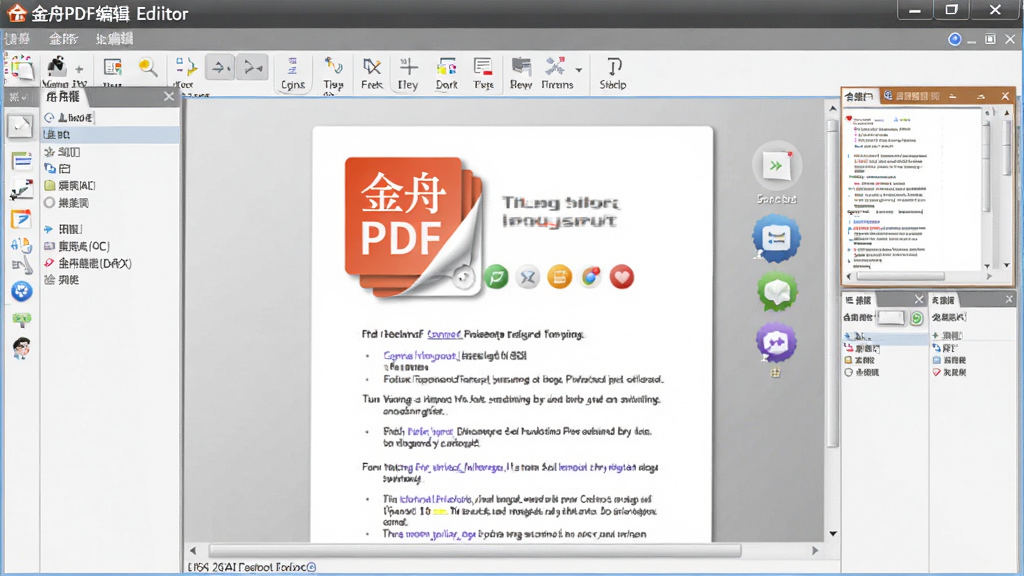The width and height of the screenshot is (1024, 576).
Task: Click the blue paw circle sidebar icon
Action: pos(22,291)
